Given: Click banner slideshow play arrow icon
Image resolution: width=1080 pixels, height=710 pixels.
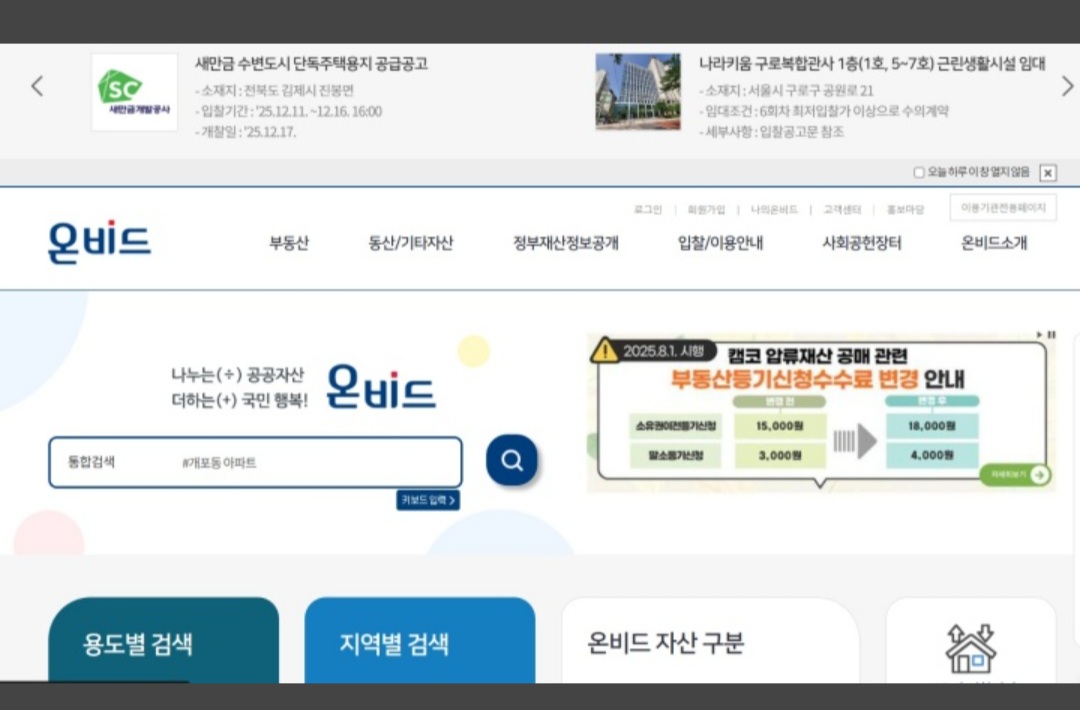Looking at the screenshot, I should (x=1040, y=335).
